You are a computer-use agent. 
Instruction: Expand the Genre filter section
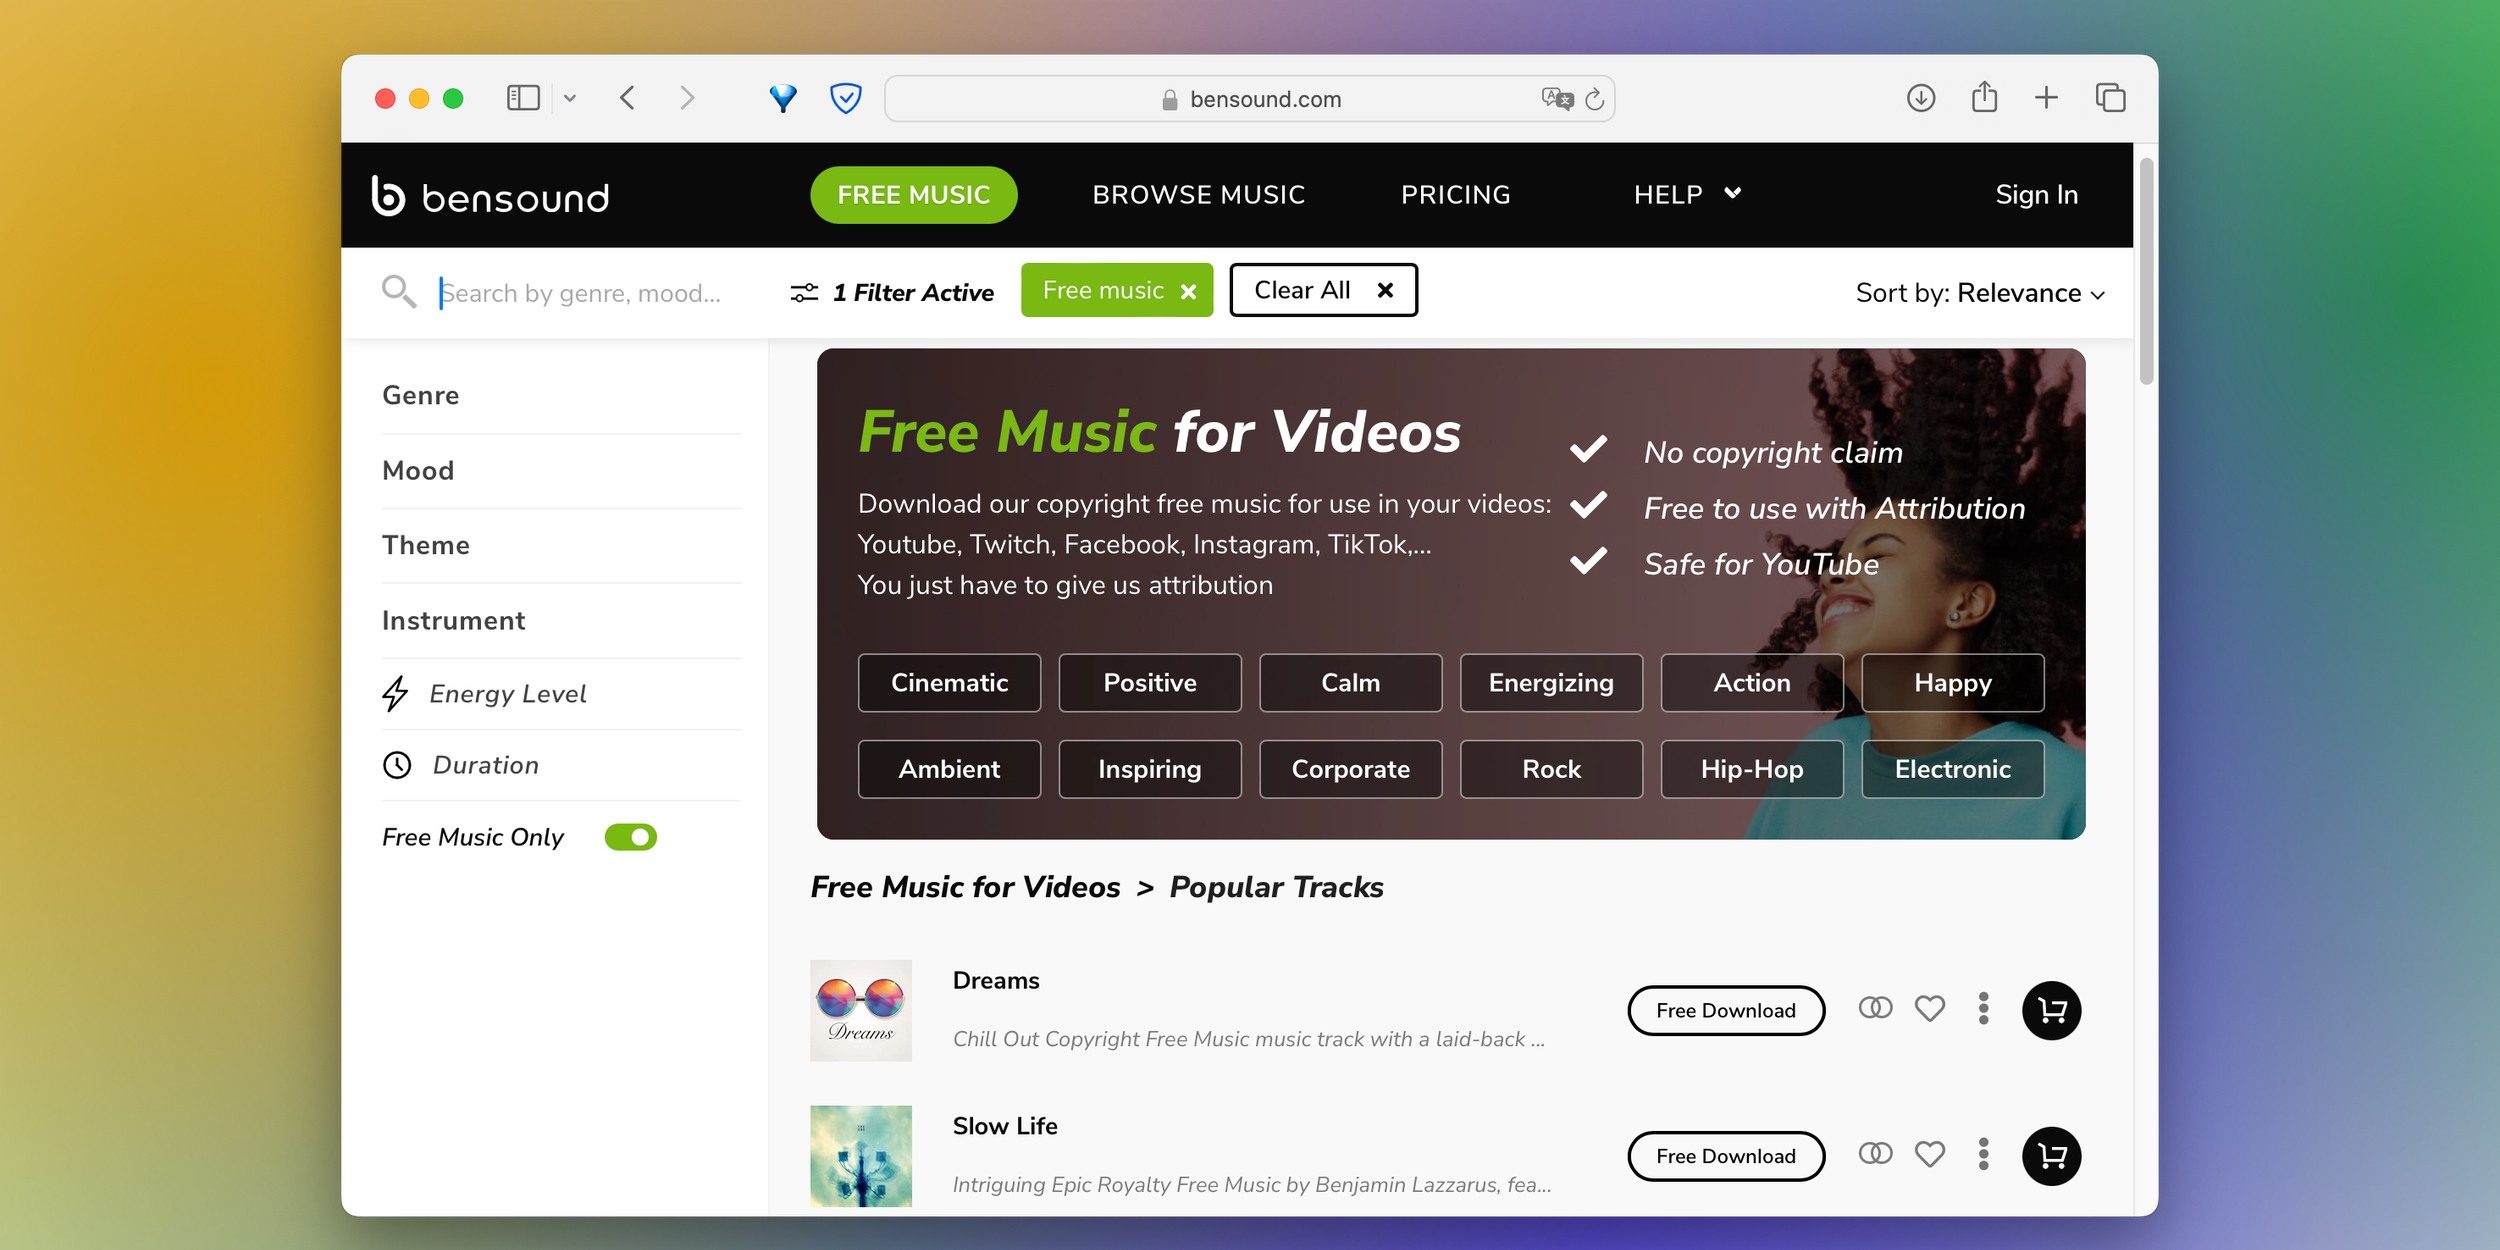(x=421, y=394)
